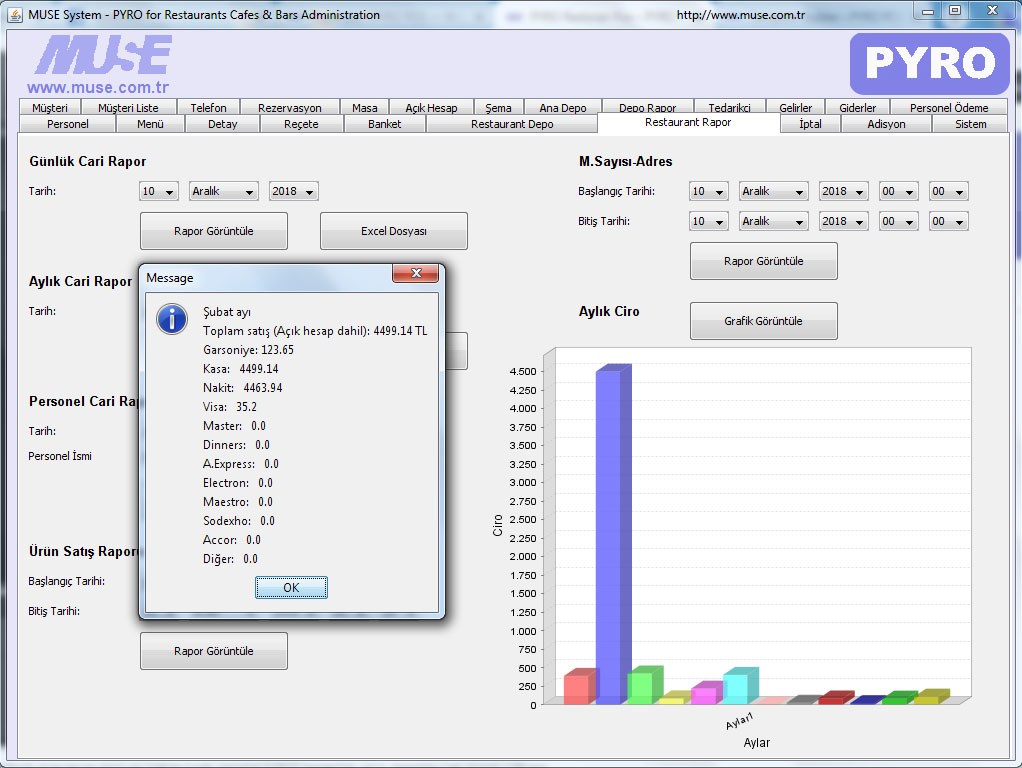Screen dimensions: 1022x768
Task: Open the Detay tab
Action: coord(223,124)
